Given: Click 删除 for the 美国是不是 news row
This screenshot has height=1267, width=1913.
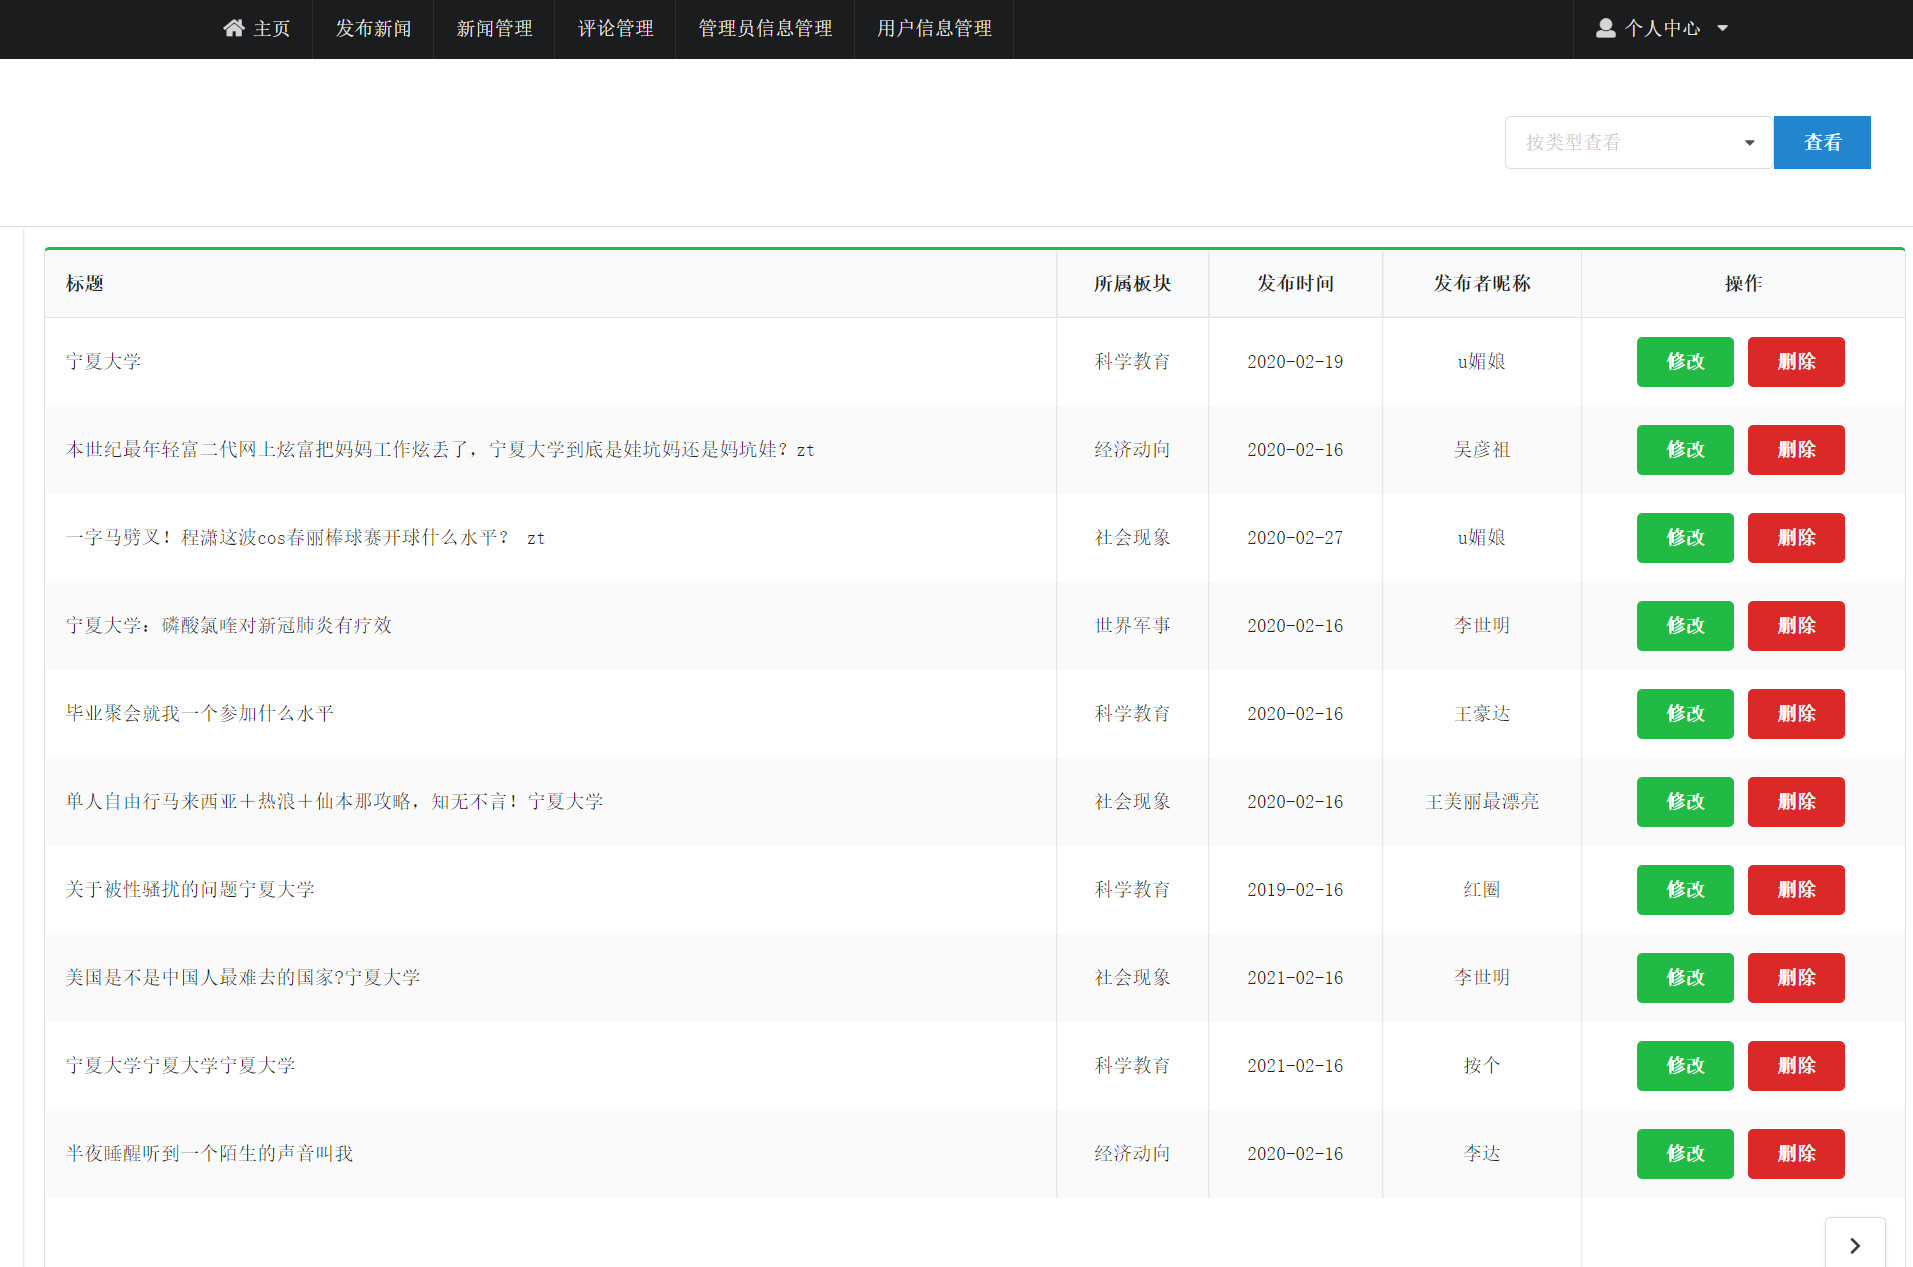Looking at the screenshot, I should (1796, 978).
